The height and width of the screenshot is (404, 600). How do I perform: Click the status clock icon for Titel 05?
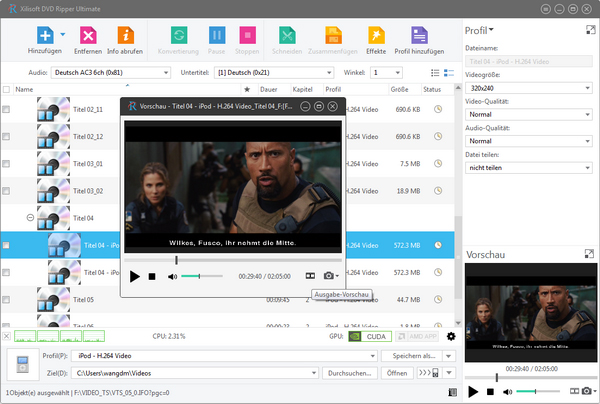tap(438, 299)
